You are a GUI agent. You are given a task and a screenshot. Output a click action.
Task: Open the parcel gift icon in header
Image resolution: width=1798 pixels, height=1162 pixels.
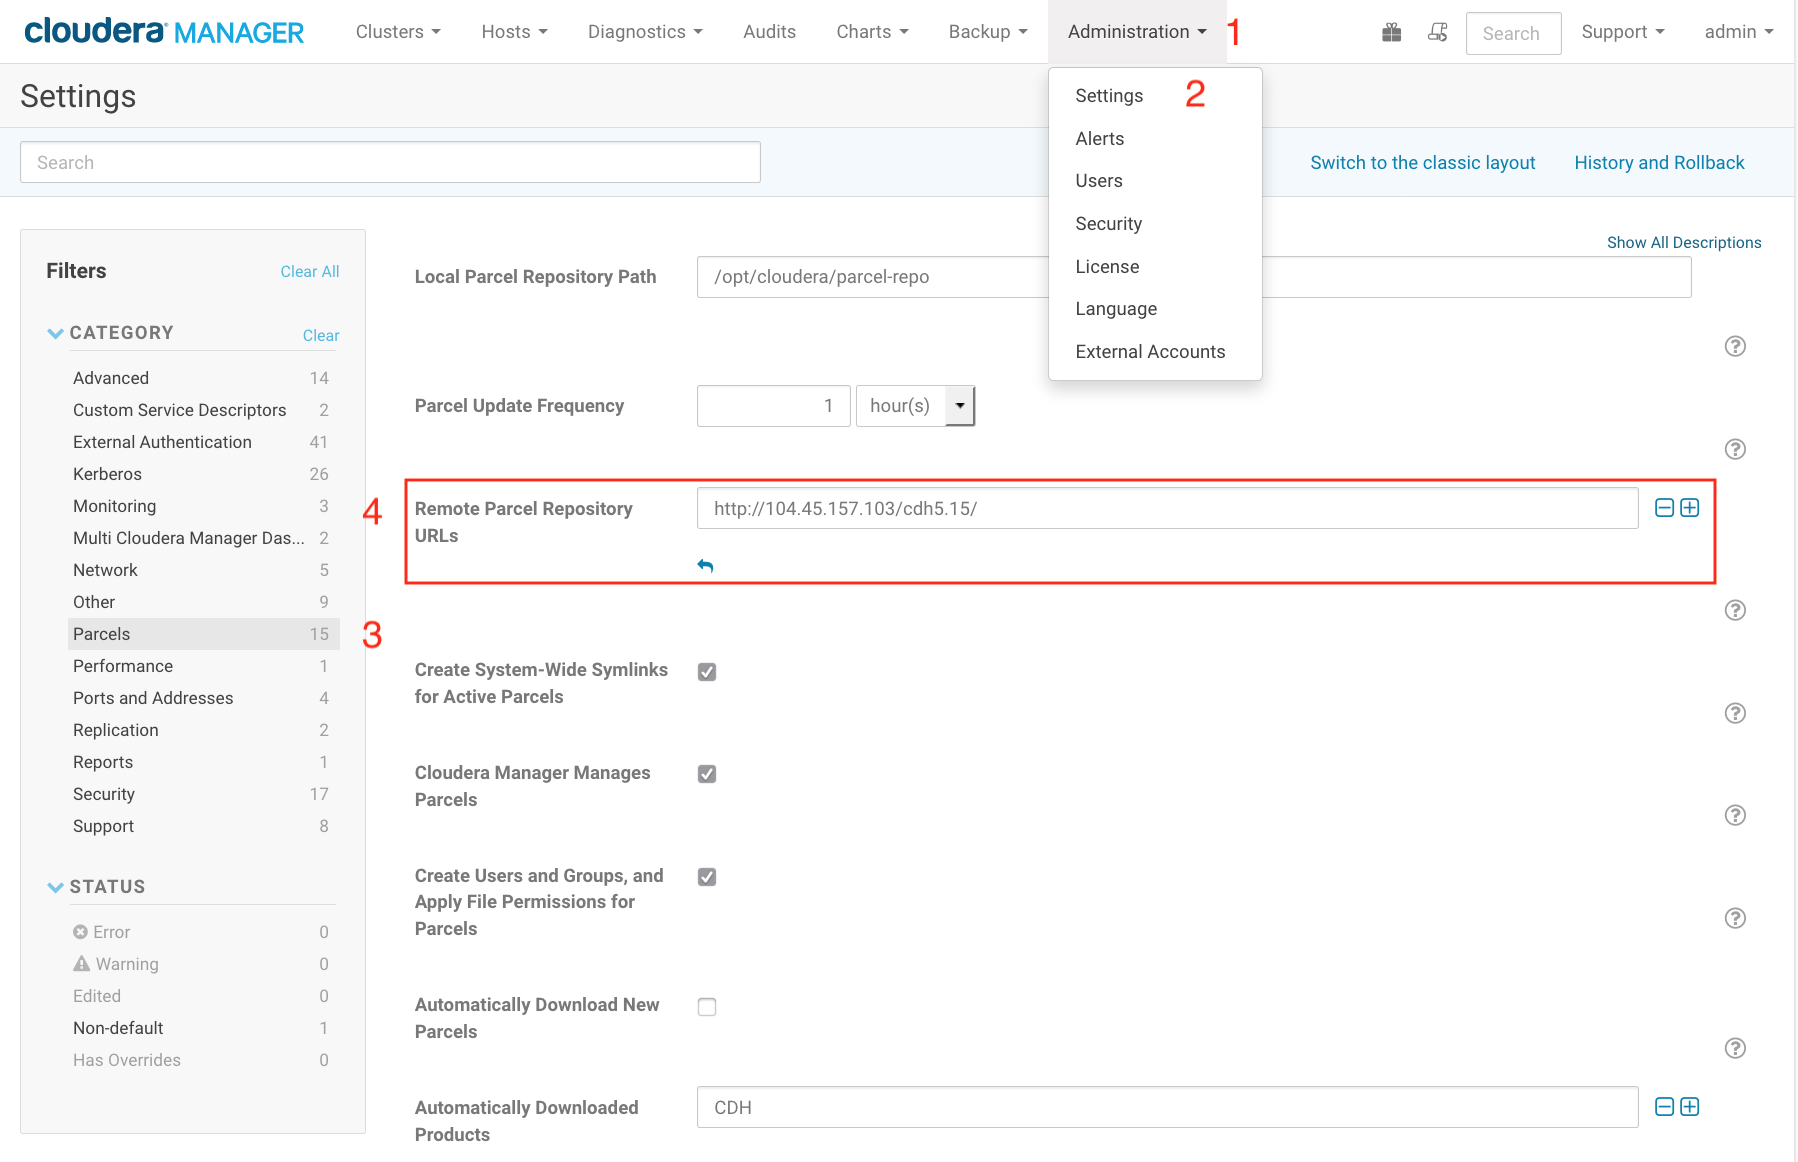click(1391, 32)
